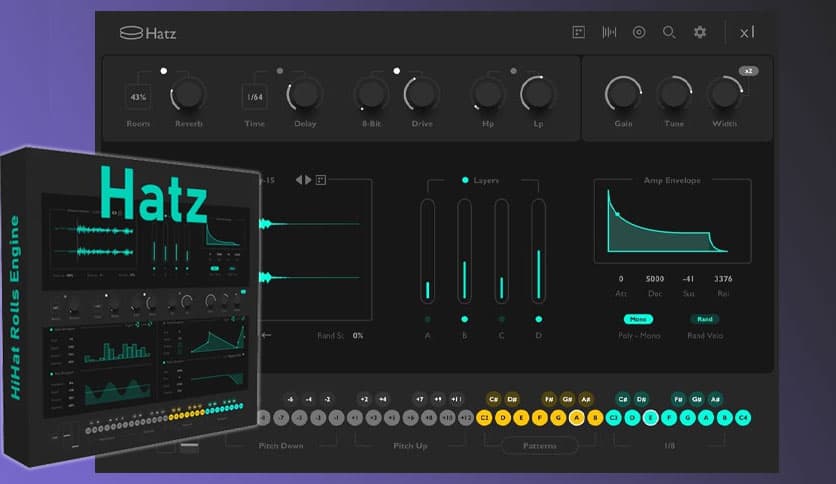
Task: Click the Rand Velo button
Action: [703, 319]
